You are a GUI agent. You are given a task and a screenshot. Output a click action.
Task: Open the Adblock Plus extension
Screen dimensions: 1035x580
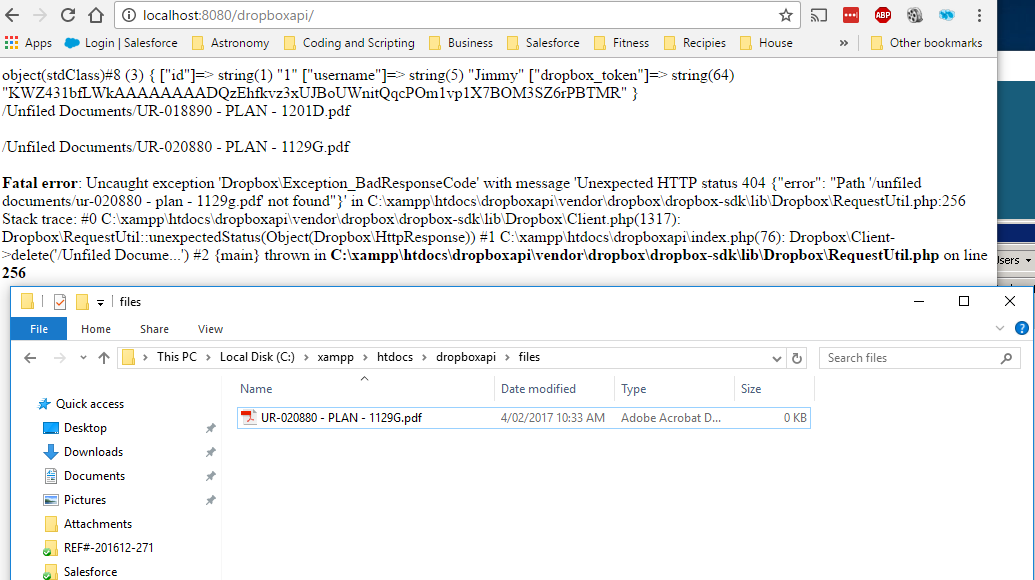[883, 15]
